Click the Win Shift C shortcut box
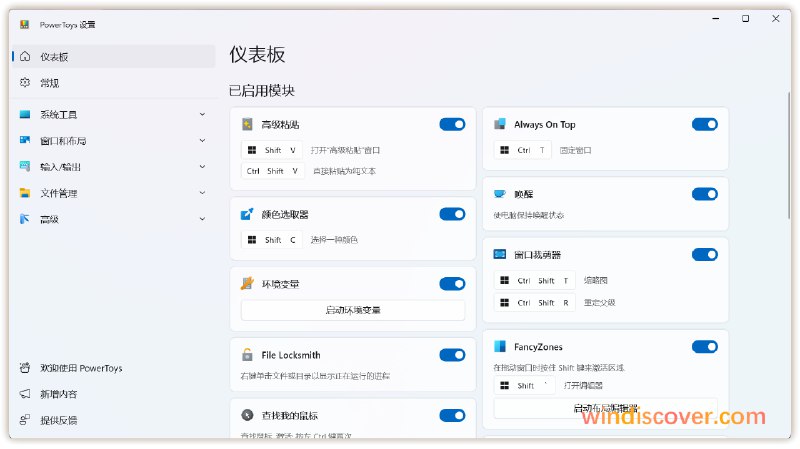Screen dimensions: 800x449 point(272,240)
